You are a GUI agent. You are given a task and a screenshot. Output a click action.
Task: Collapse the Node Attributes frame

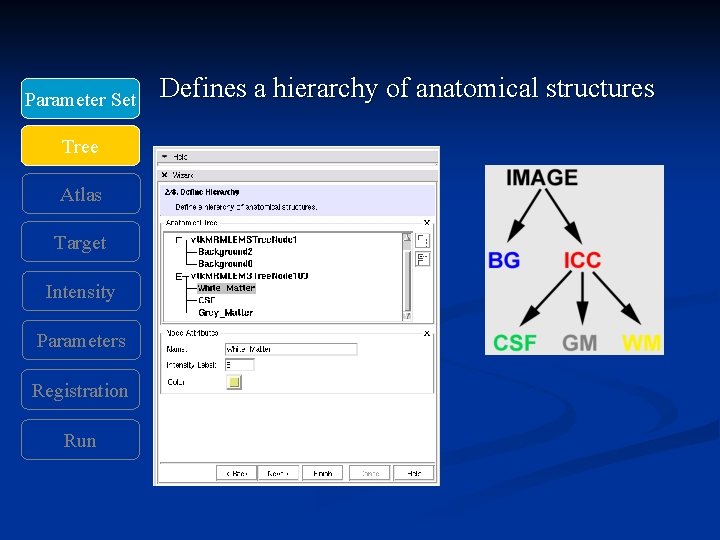coord(427,333)
